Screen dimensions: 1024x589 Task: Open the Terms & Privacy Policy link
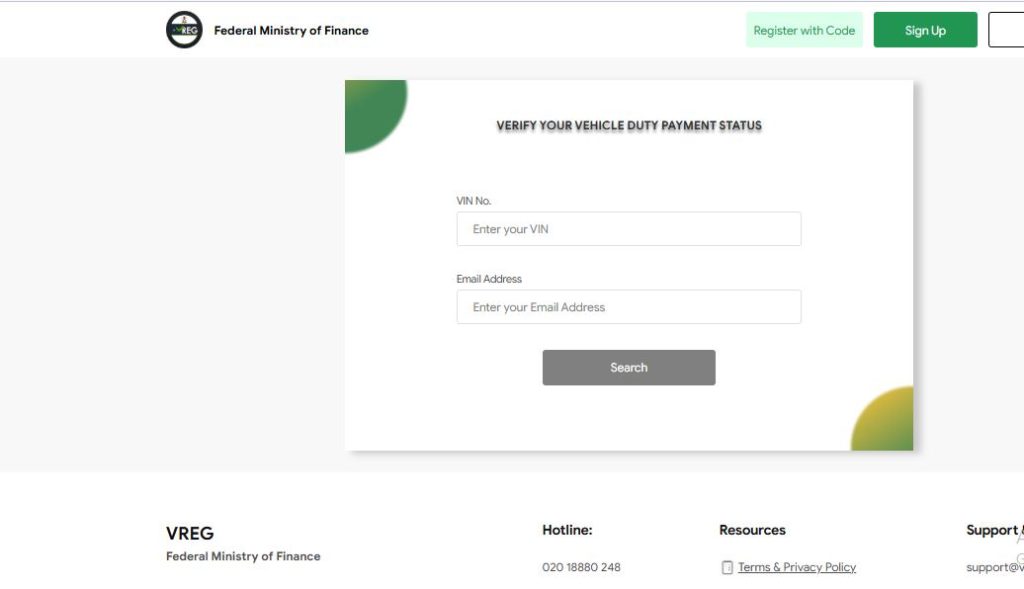pos(797,567)
